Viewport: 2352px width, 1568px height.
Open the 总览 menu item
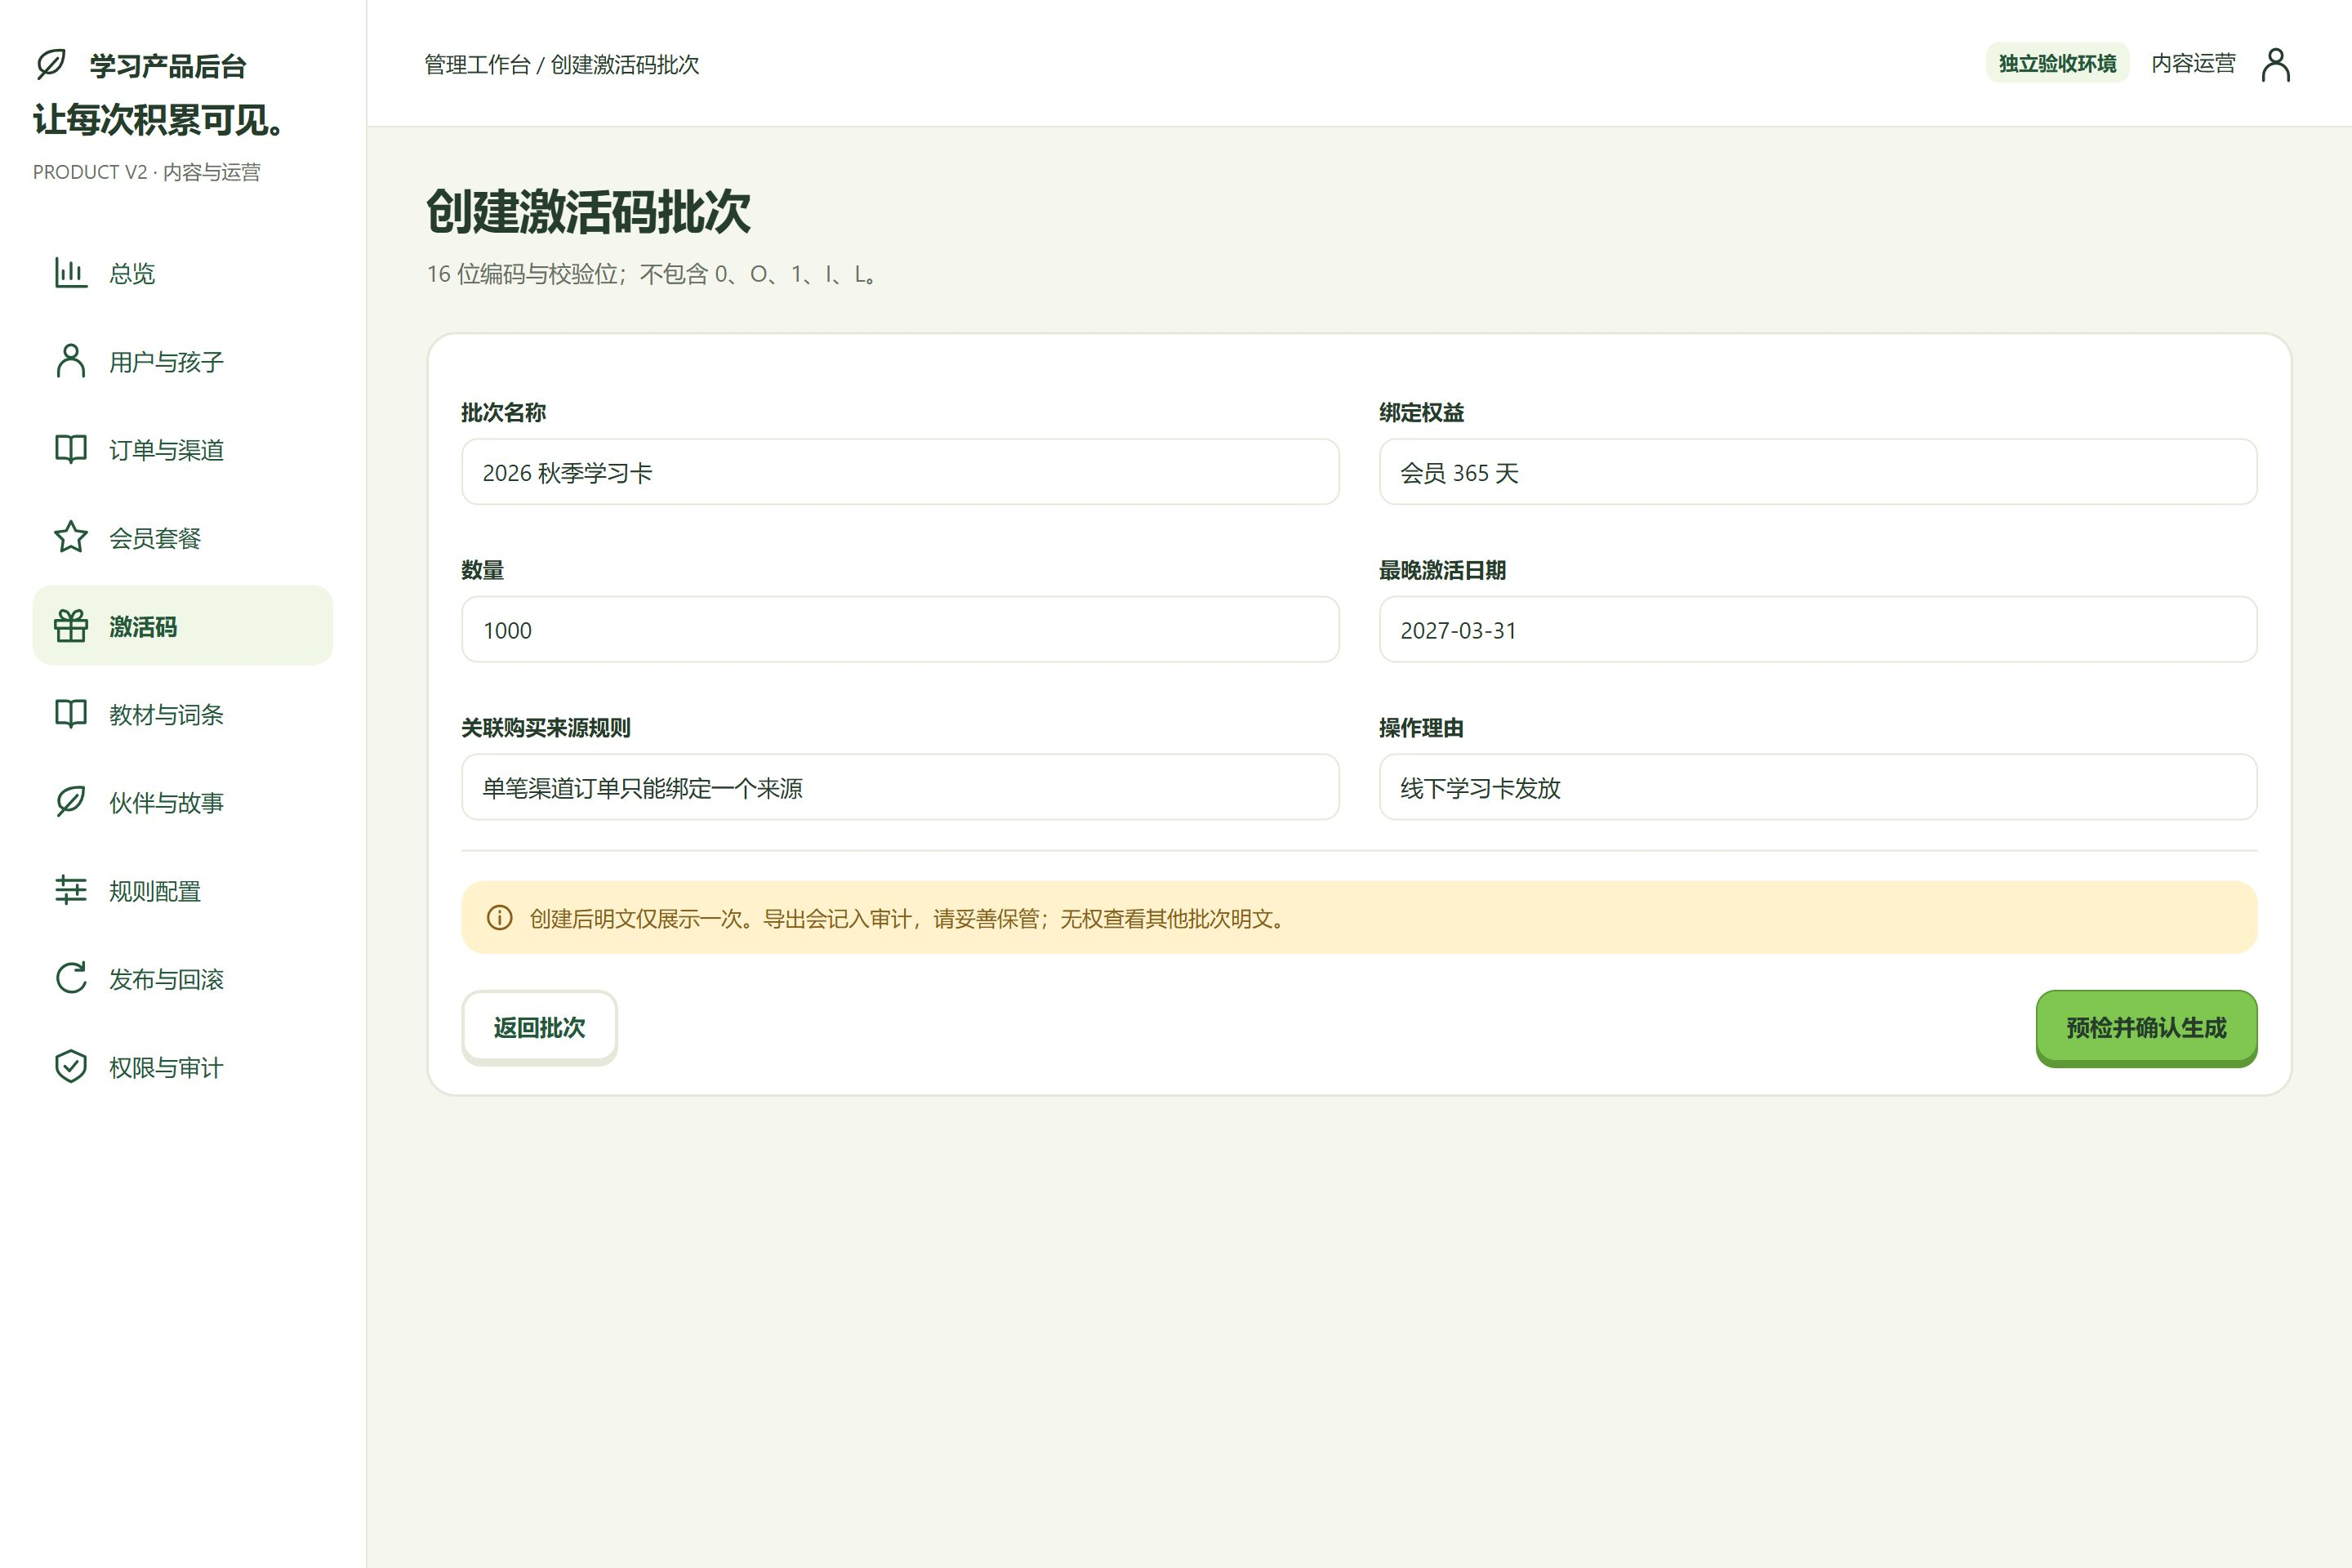(x=183, y=273)
